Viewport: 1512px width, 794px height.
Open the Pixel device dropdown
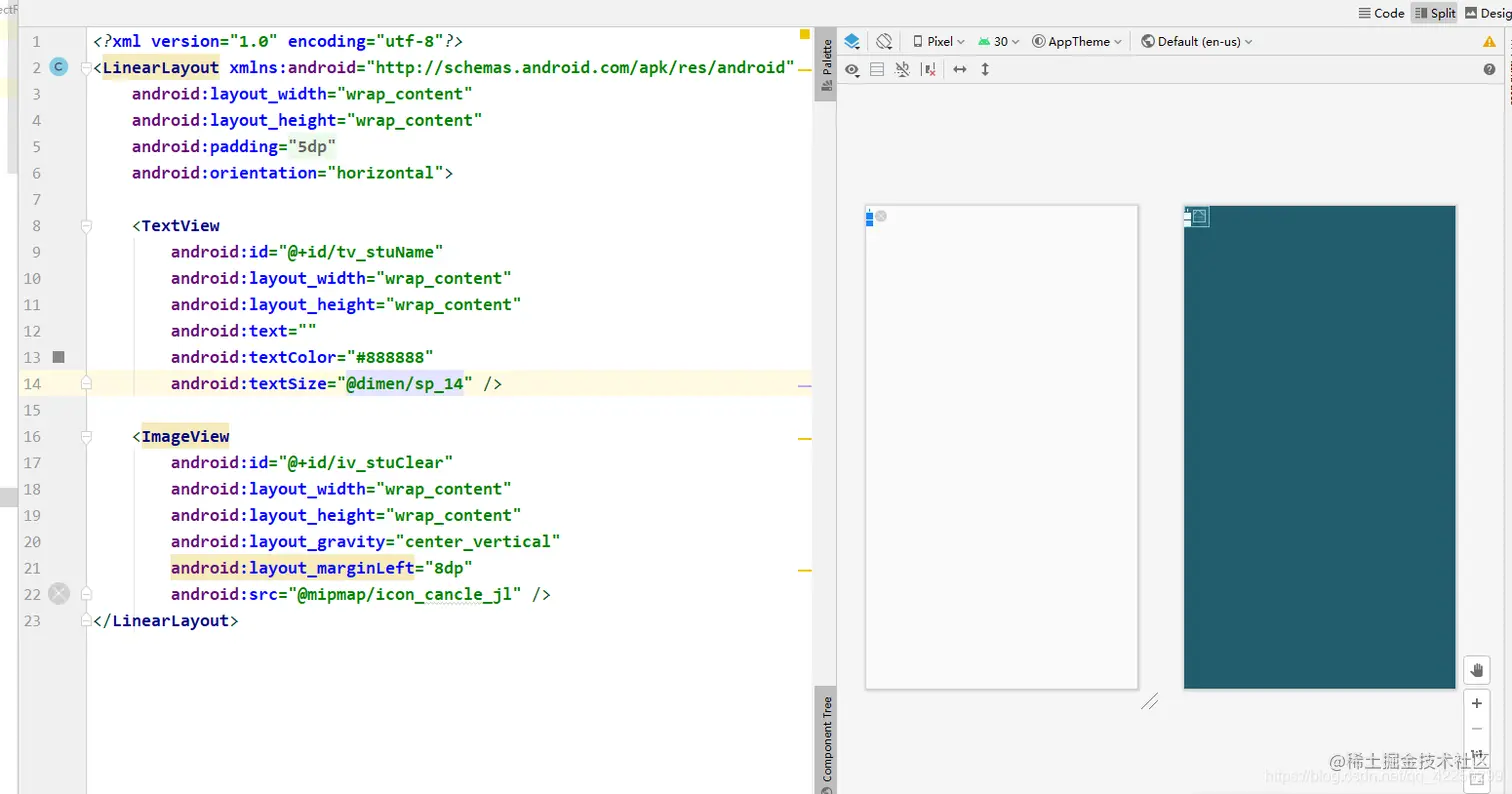coord(939,42)
